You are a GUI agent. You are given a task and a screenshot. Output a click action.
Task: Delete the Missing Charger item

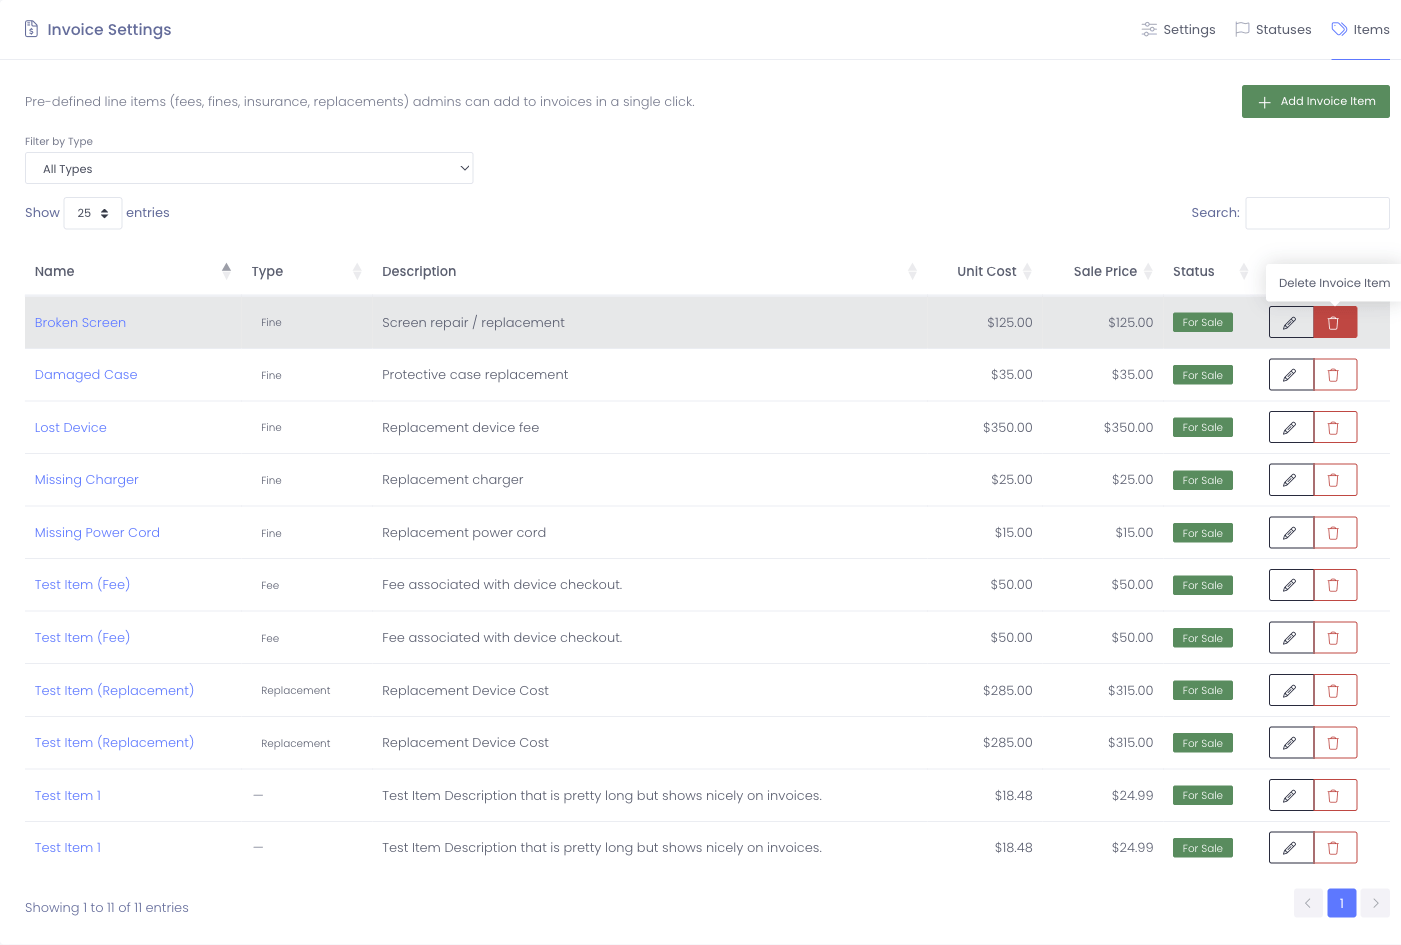click(x=1335, y=480)
